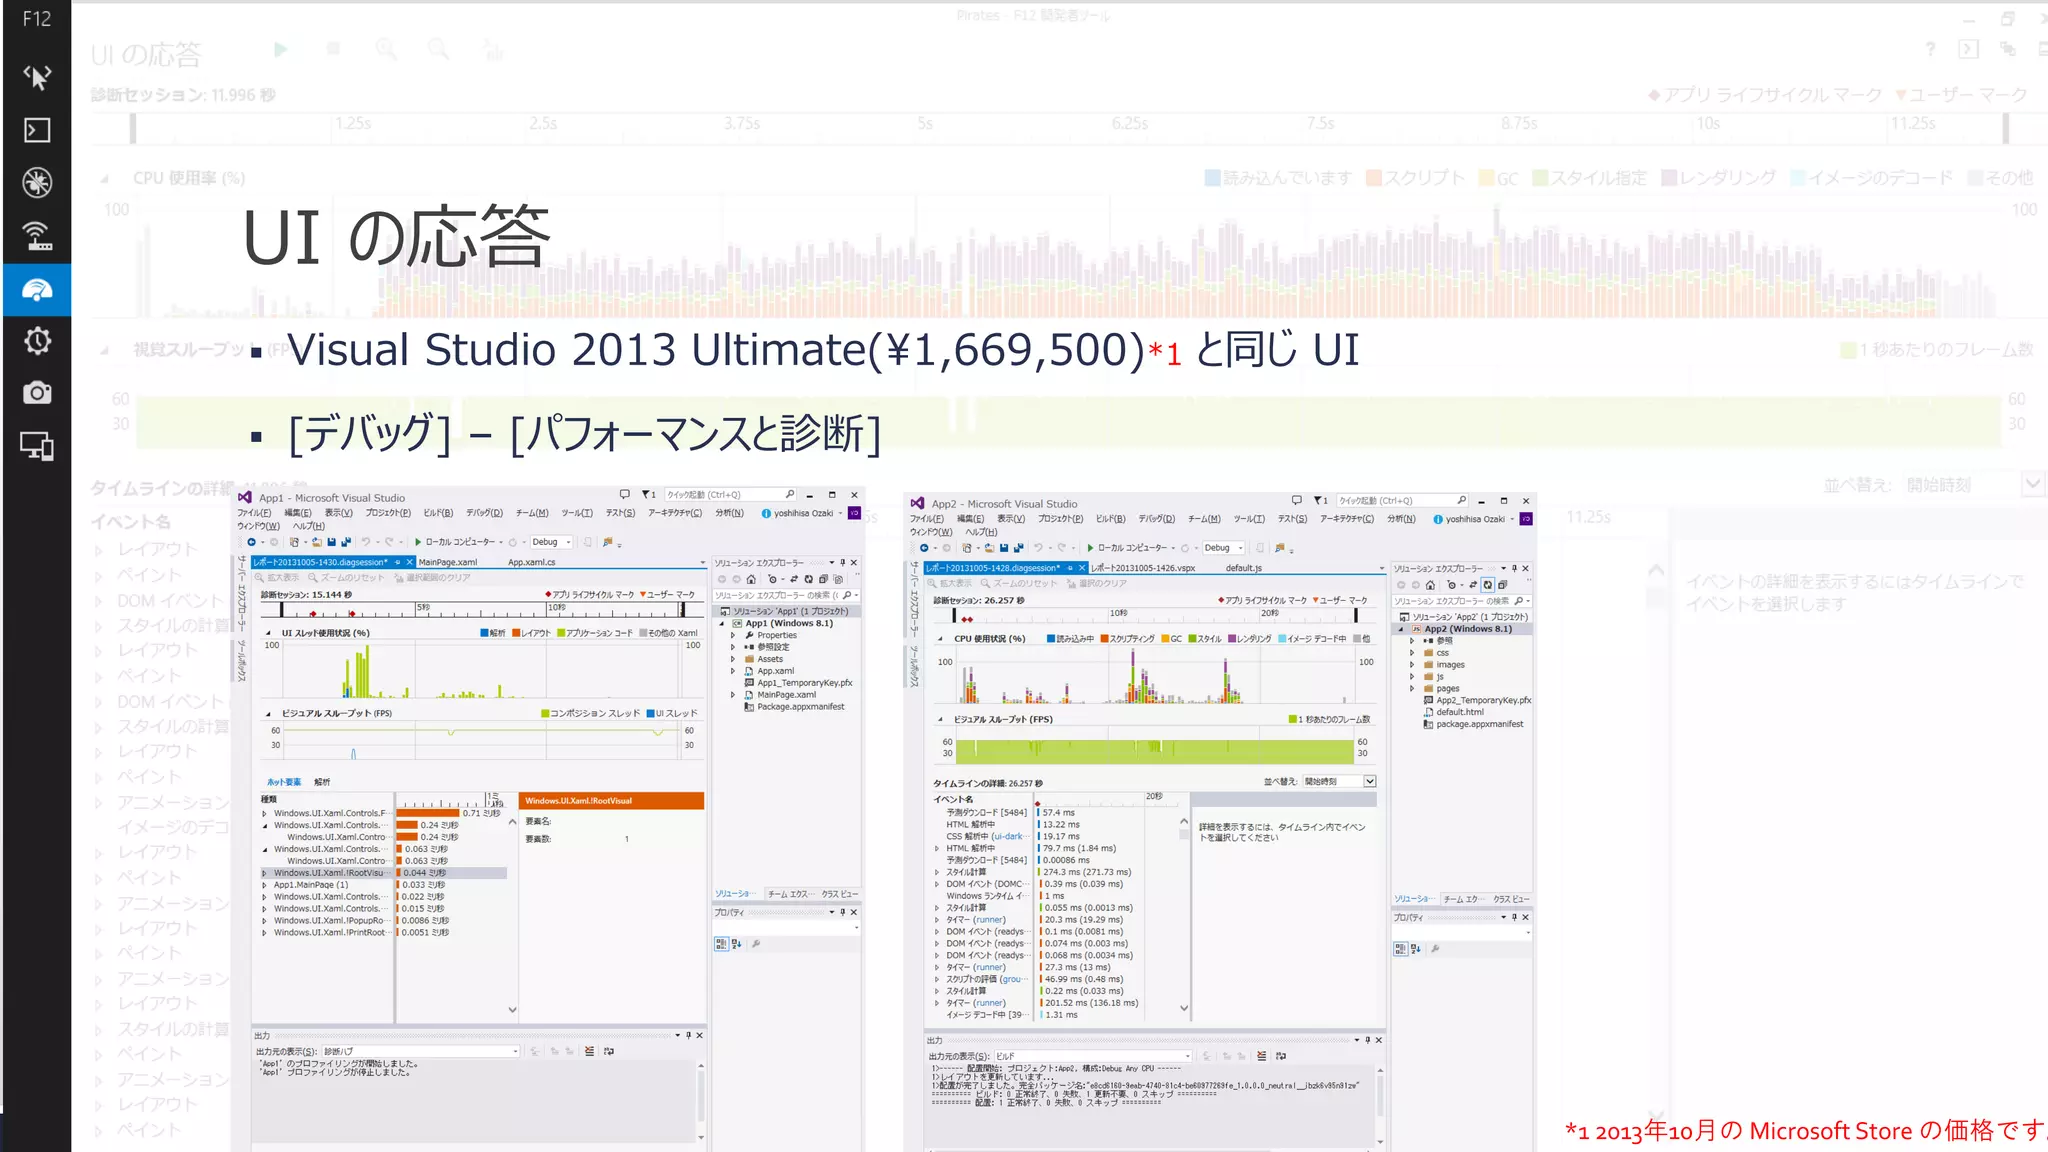Open the Emulation monitor icon in F12 sidebar
The width and height of the screenshot is (2048, 1152).
point(37,446)
